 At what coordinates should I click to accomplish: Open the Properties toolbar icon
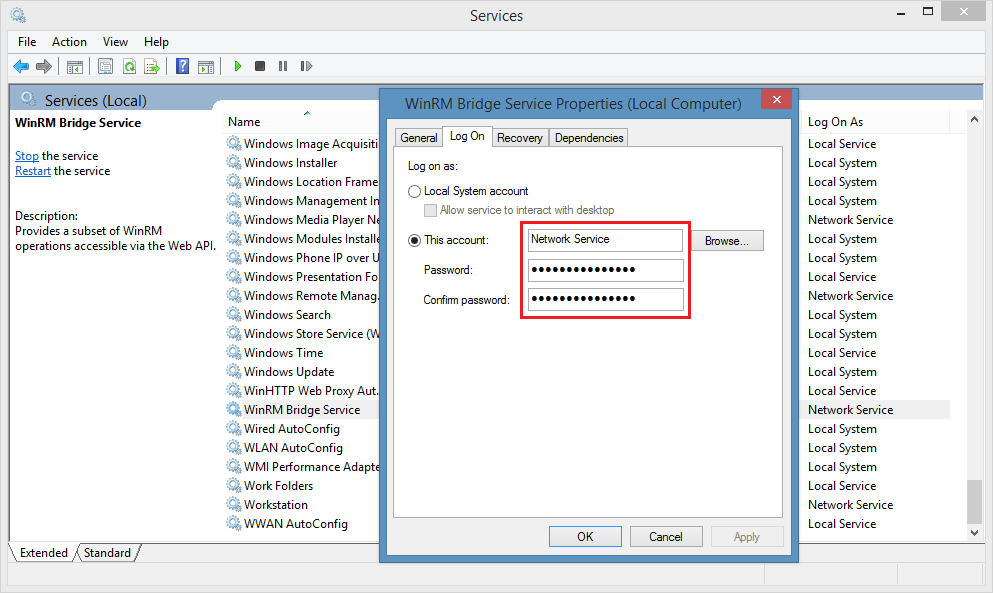[106, 67]
